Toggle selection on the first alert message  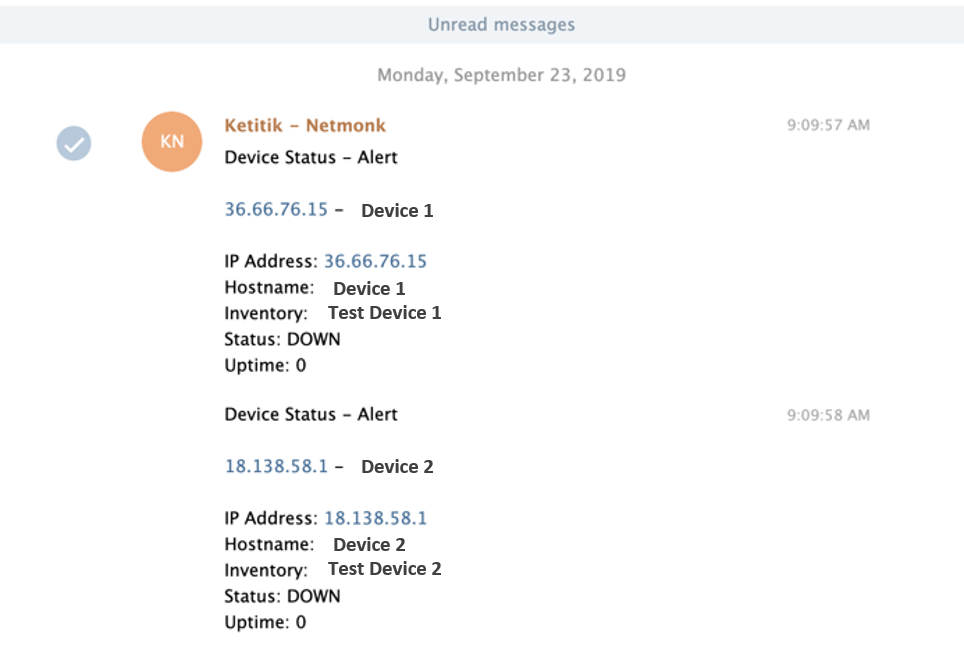click(x=72, y=143)
